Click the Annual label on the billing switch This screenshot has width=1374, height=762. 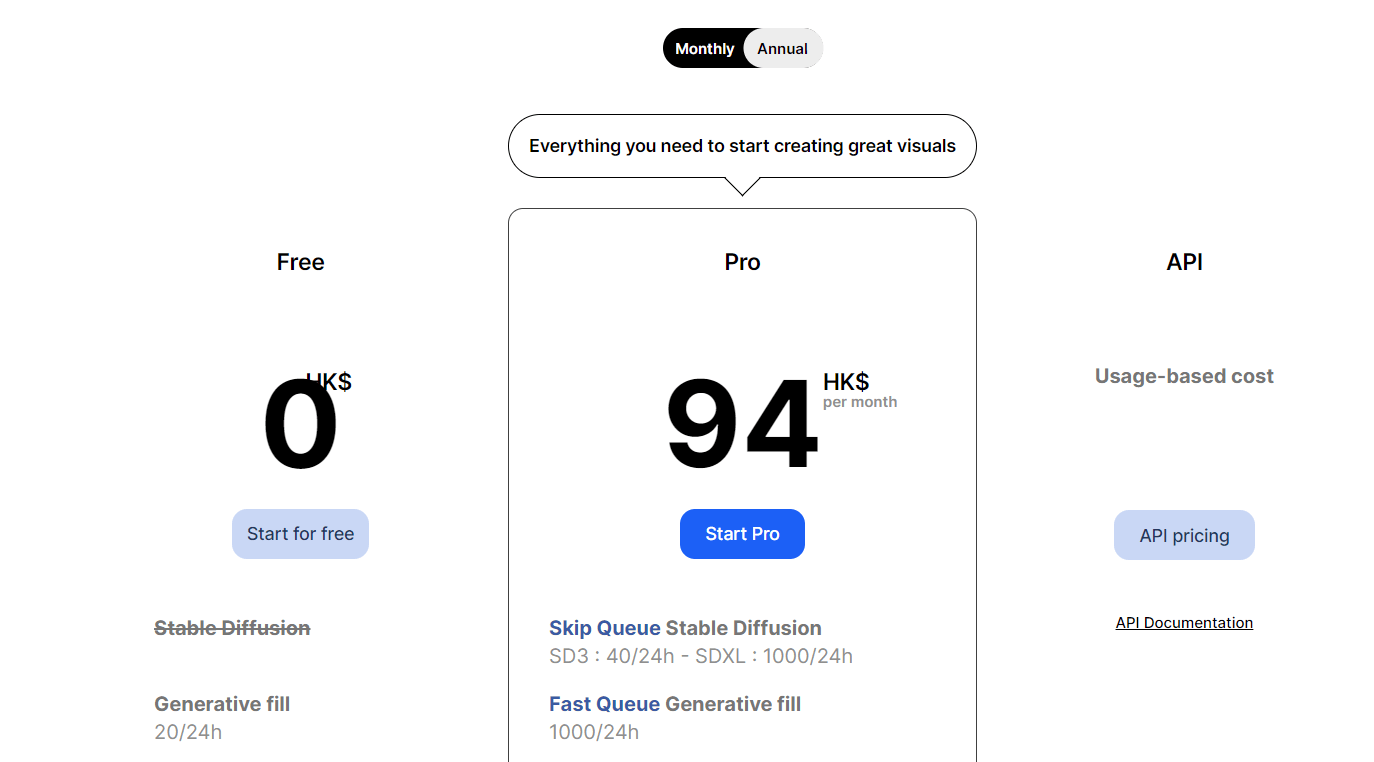pyautogui.click(x=782, y=48)
